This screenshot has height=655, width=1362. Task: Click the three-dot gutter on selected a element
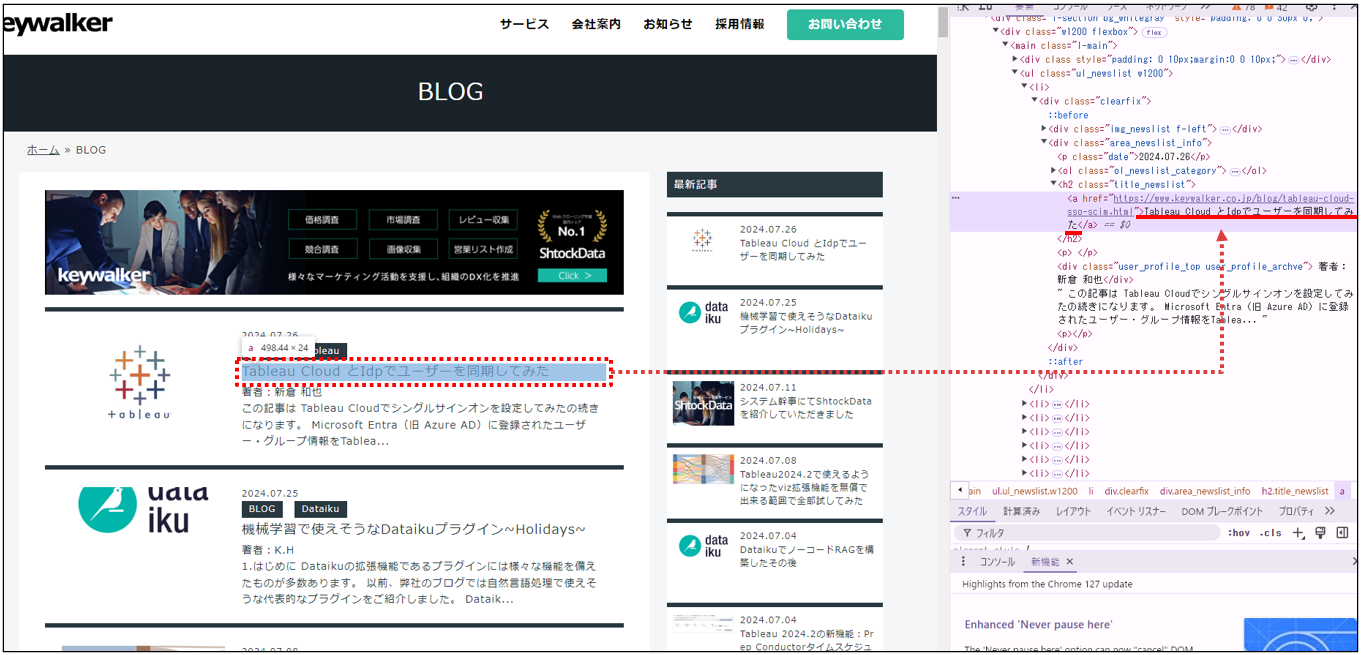pyautogui.click(x=956, y=198)
